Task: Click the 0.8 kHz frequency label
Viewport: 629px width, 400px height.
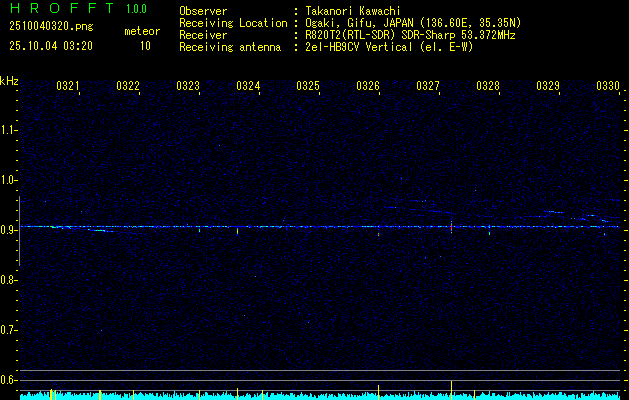Action: pyautogui.click(x=8, y=280)
